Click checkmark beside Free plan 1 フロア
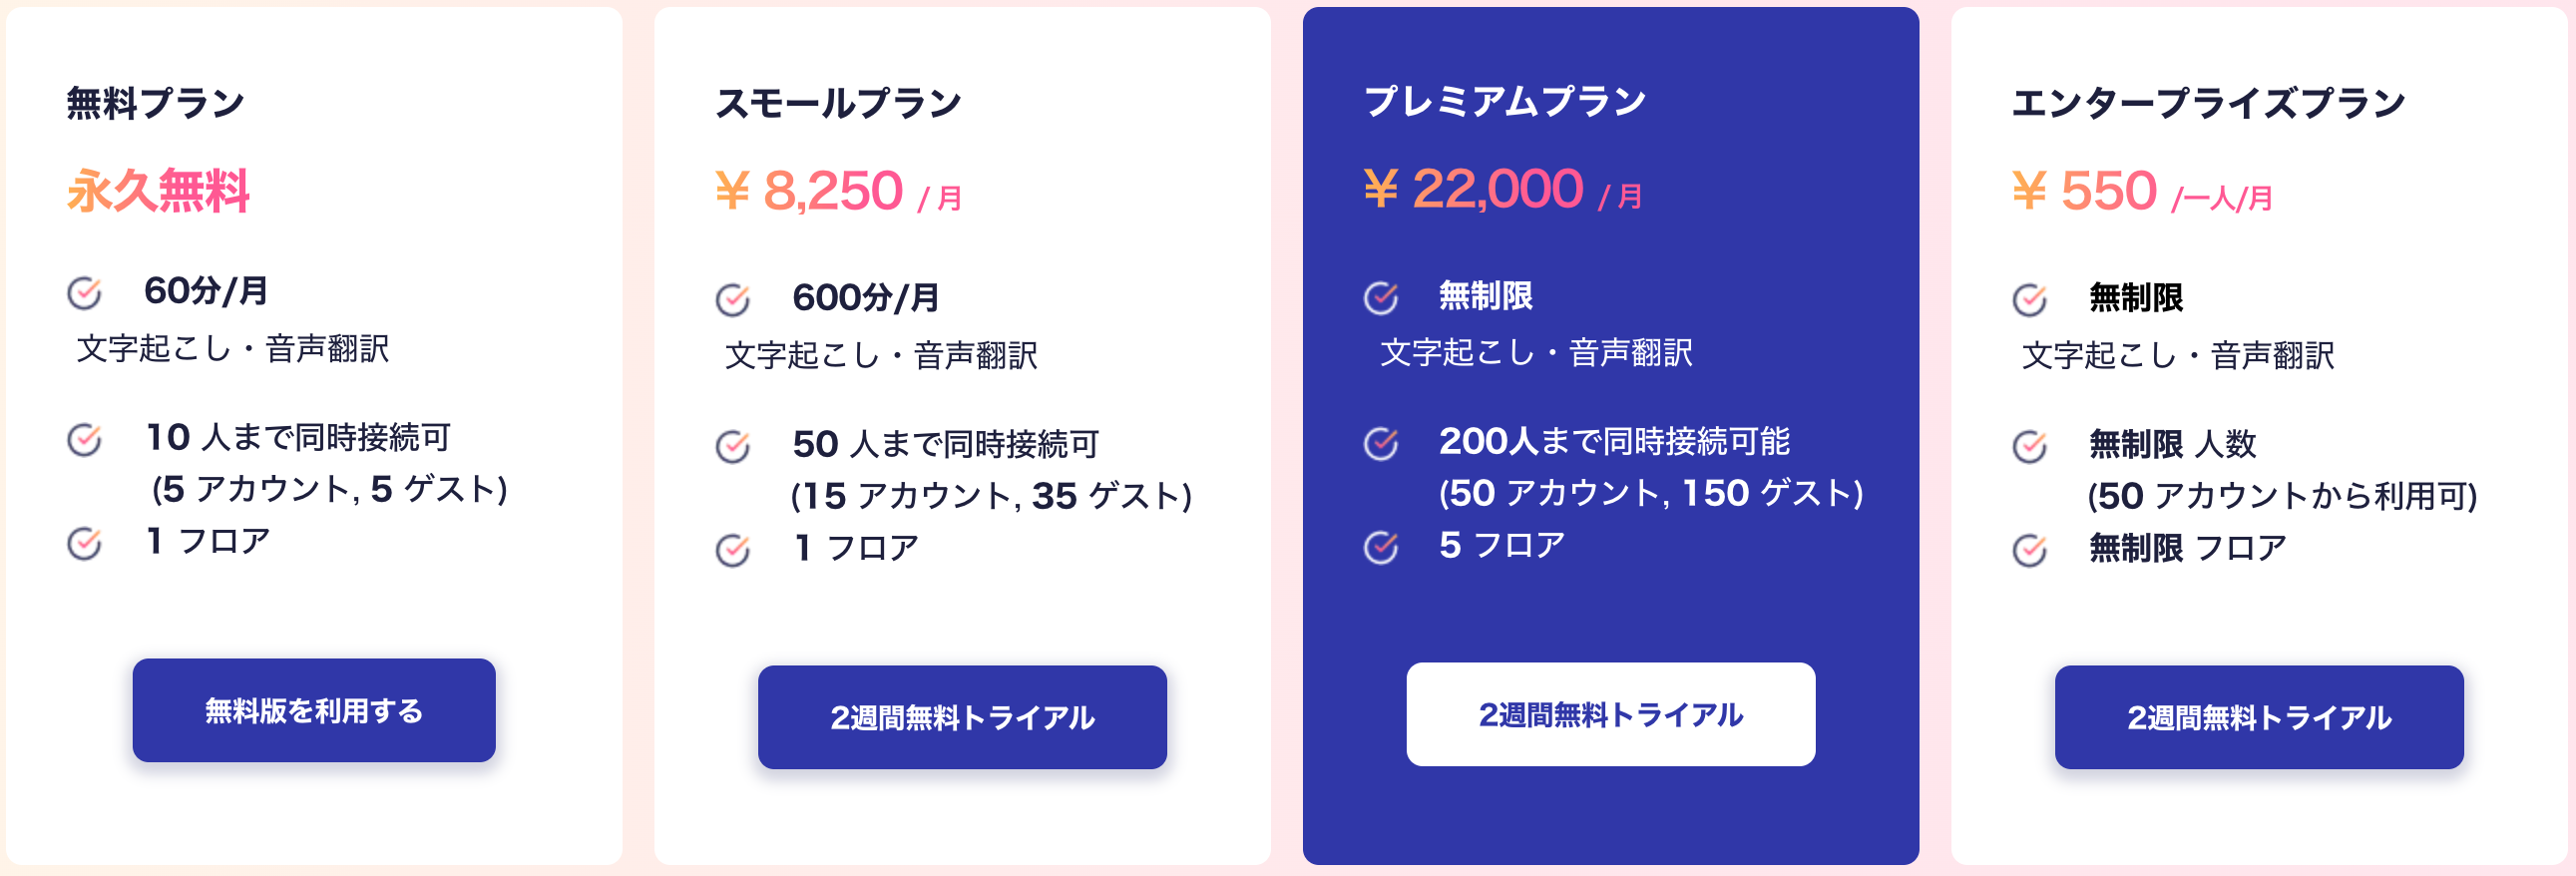The image size is (2576, 876). (85, 543)
